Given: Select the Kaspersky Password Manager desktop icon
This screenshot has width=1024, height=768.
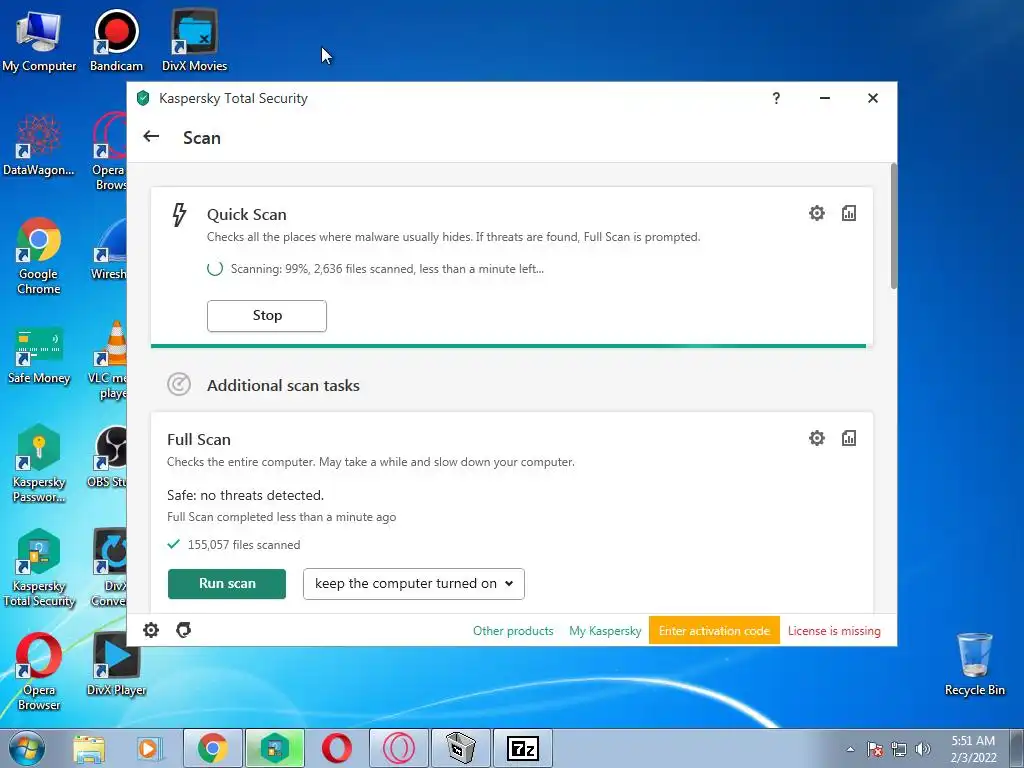Looking at the screenshot, I should (39, 464).
